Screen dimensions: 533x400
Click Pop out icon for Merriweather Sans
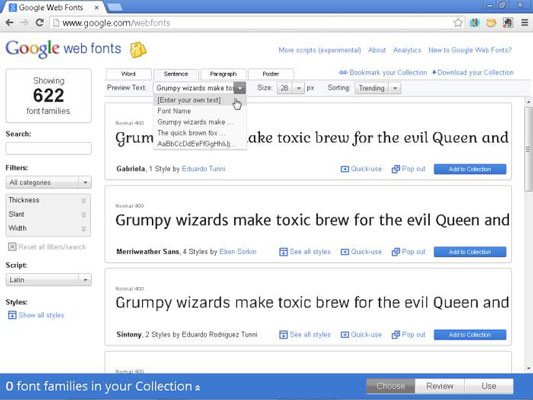pyautogui.click(x=396, y=252)
